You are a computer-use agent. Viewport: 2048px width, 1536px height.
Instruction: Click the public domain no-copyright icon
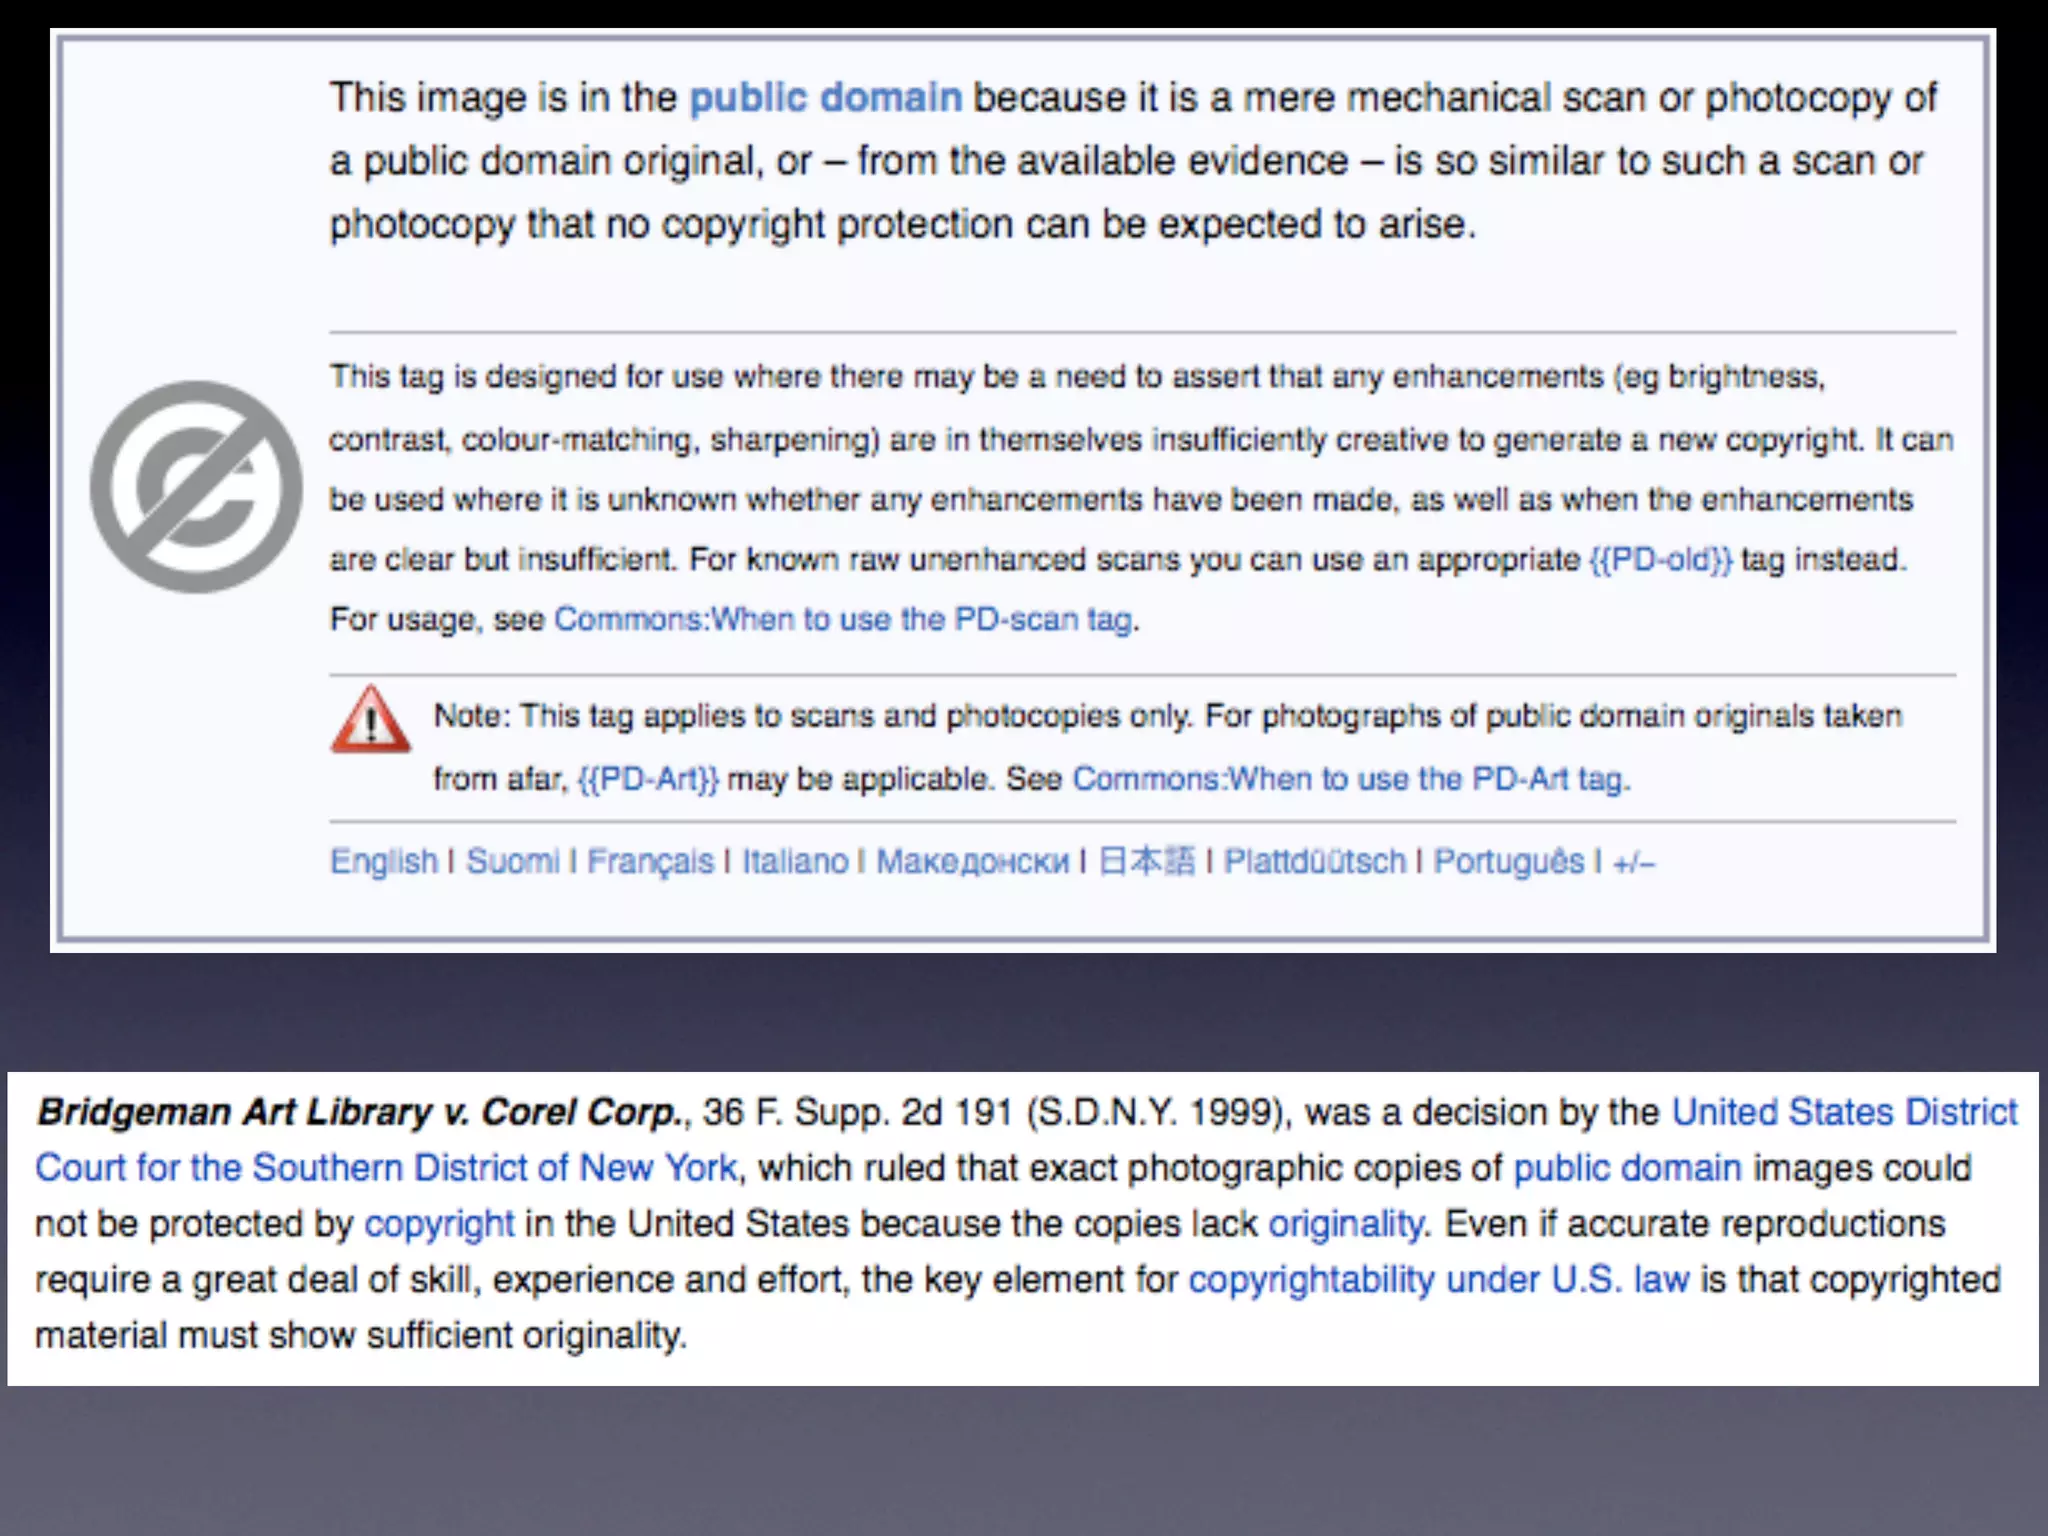196,487
